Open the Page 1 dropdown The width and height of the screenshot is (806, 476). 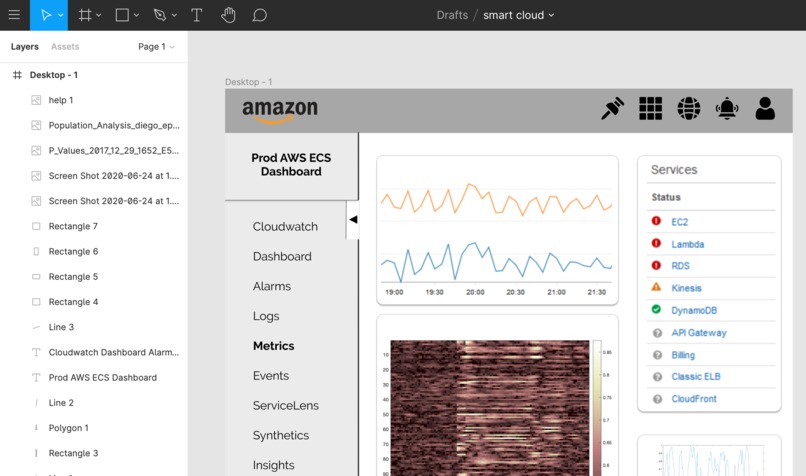(x=156, y=46)
